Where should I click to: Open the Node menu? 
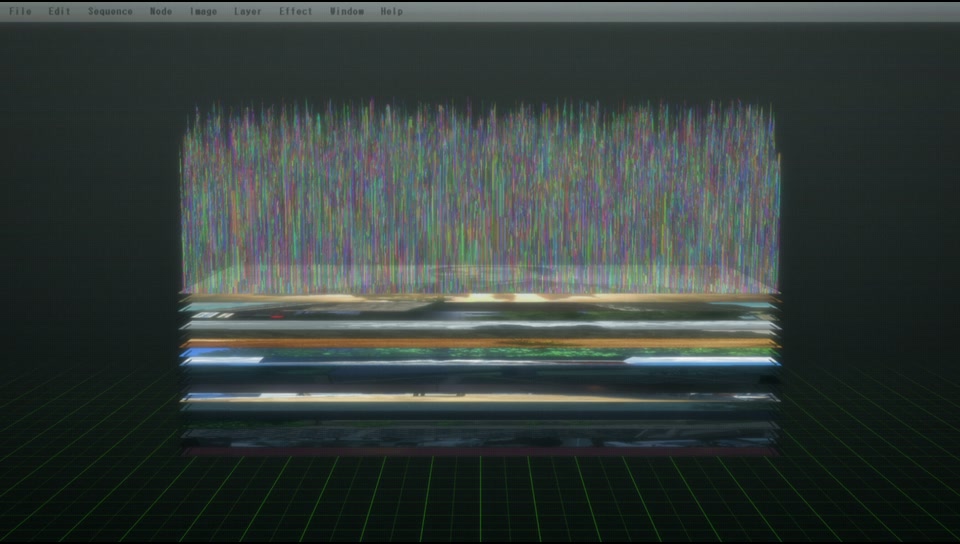(161, 11)
